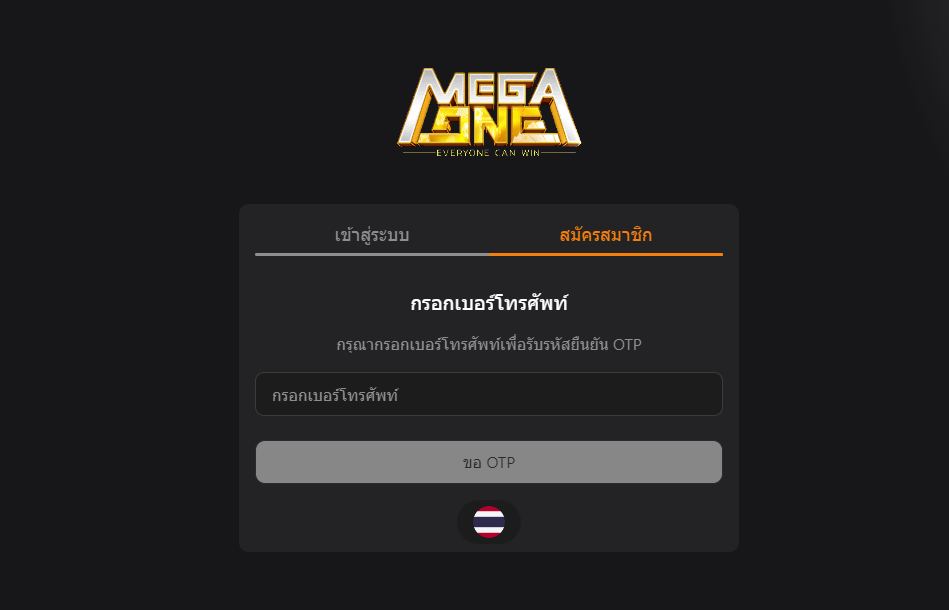
Task: Click the gray underline below เข้าสู่ระบบ
Action: tap(372, 255)
